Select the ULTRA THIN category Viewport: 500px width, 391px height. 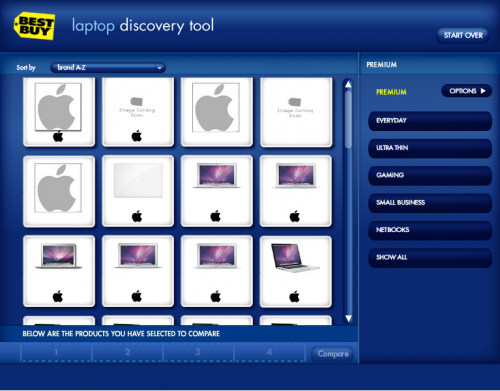430,148
